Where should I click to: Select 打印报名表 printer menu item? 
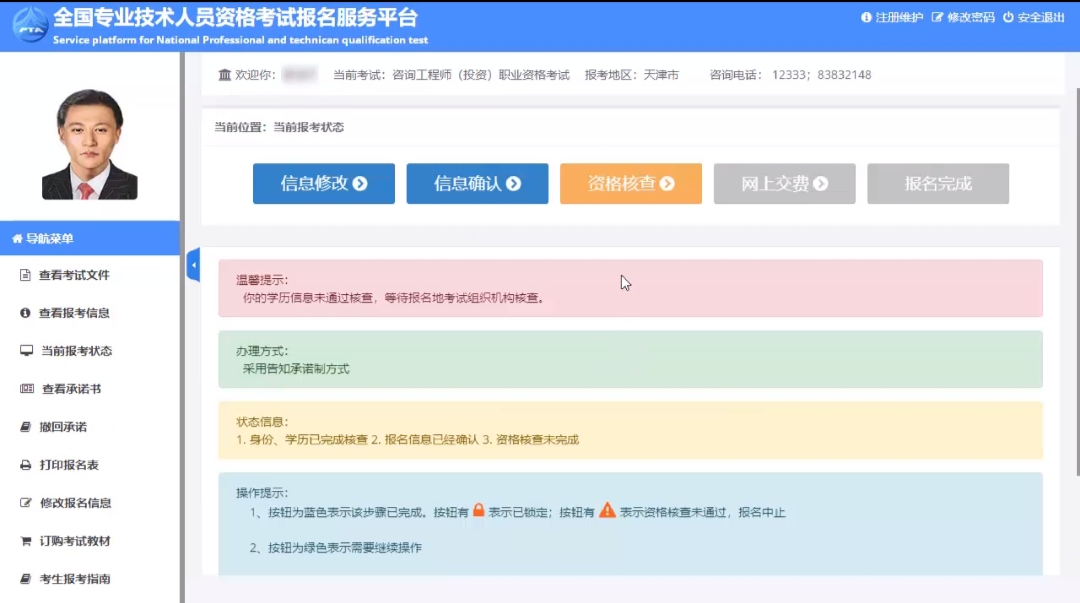(x=69, y=465)
